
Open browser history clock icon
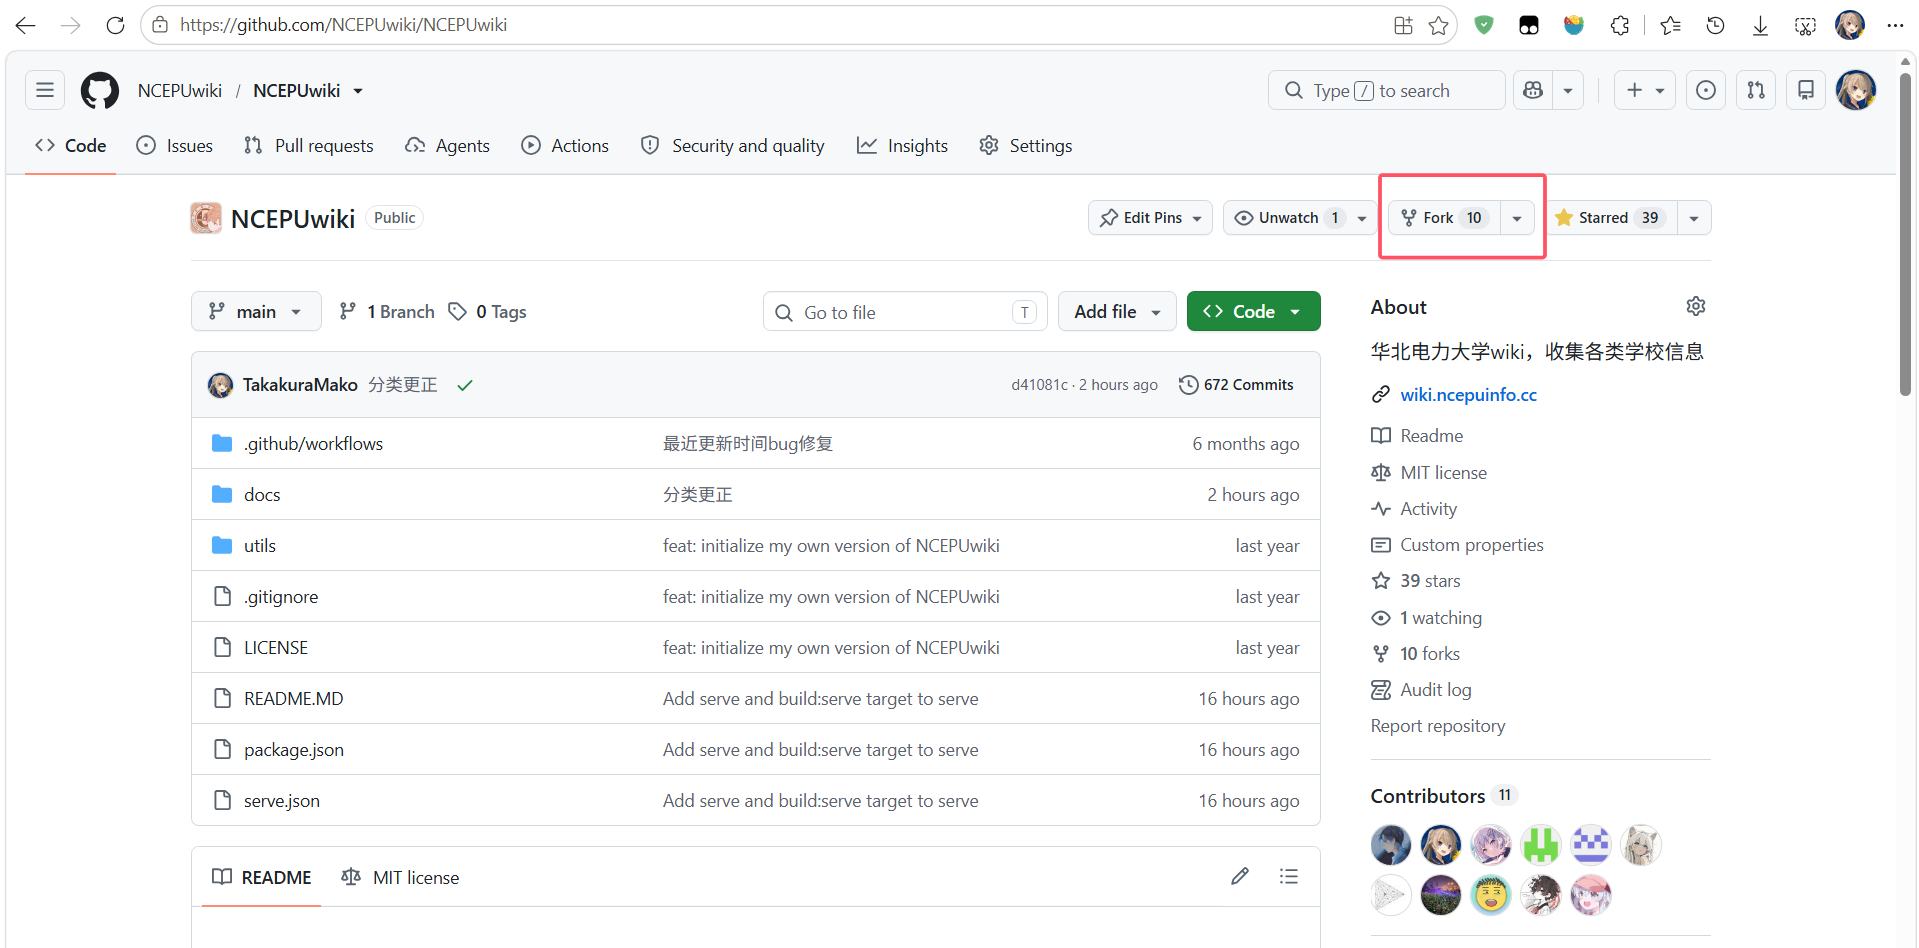coord(1715,25)
